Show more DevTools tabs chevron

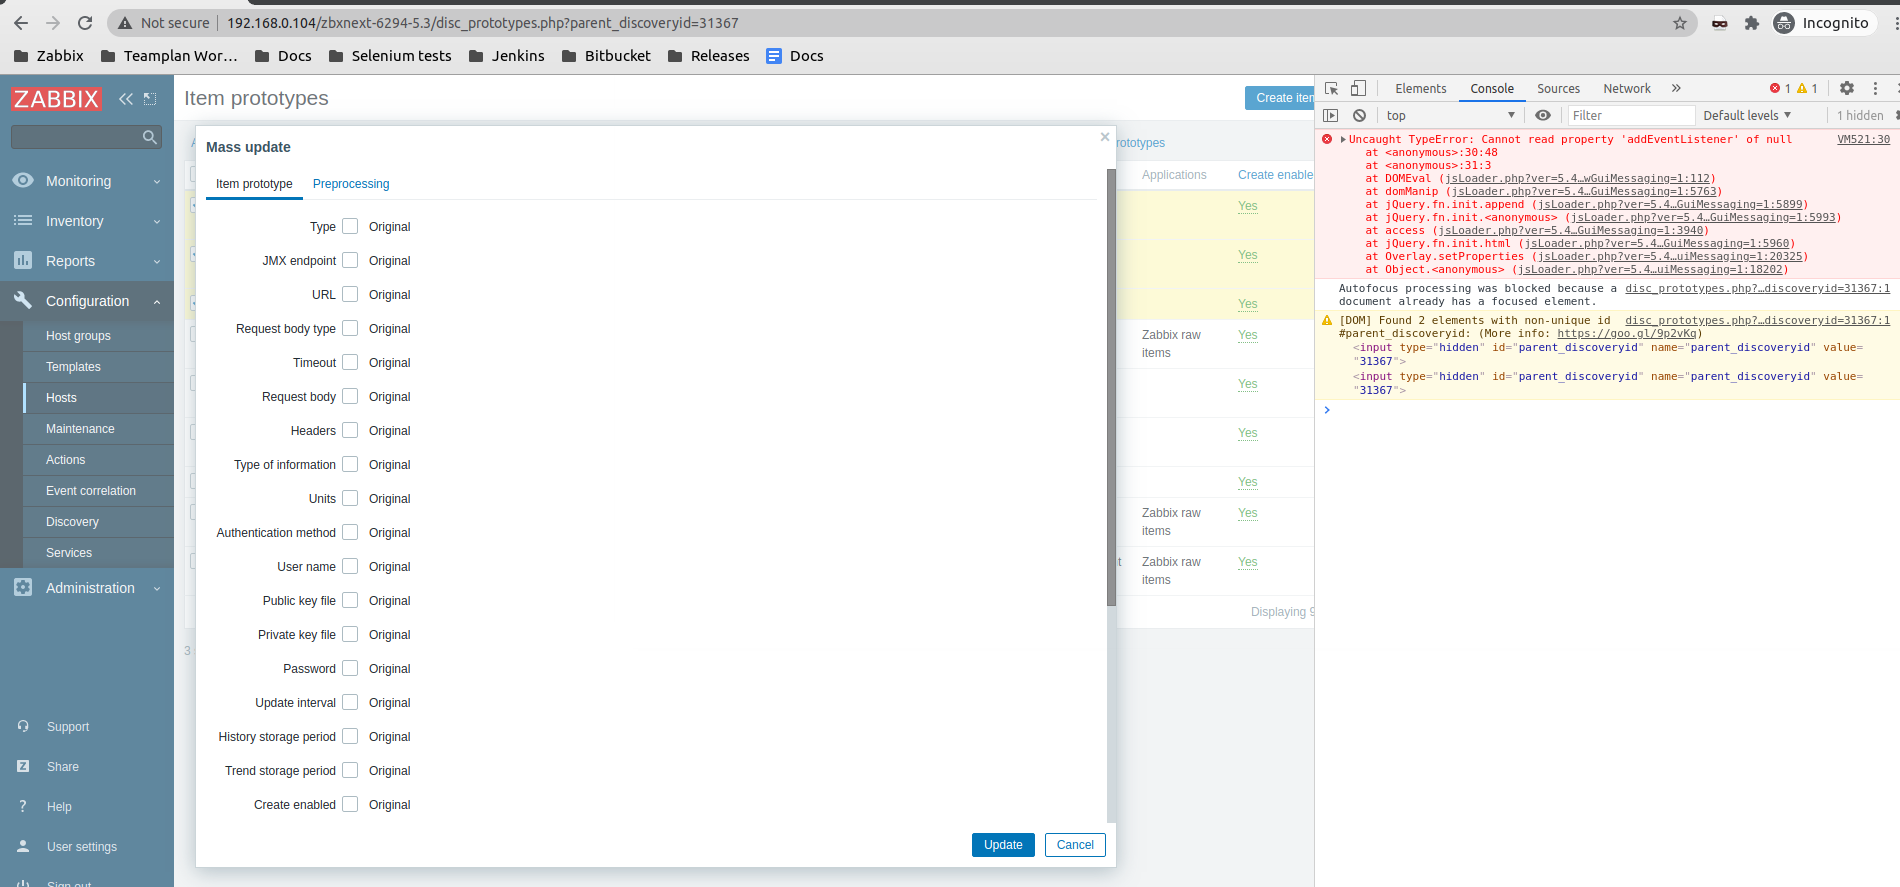1676,88
